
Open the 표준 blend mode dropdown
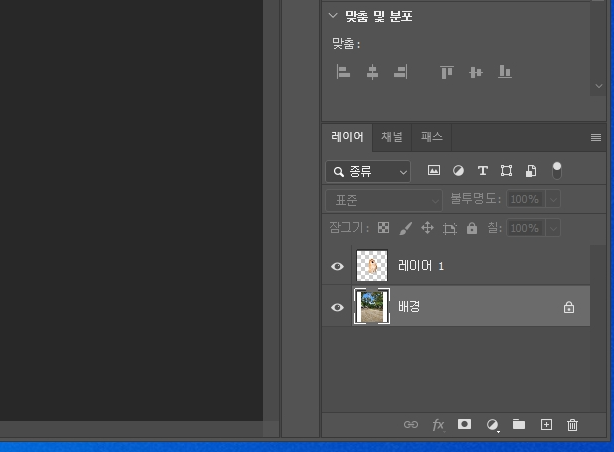[384, 200]
